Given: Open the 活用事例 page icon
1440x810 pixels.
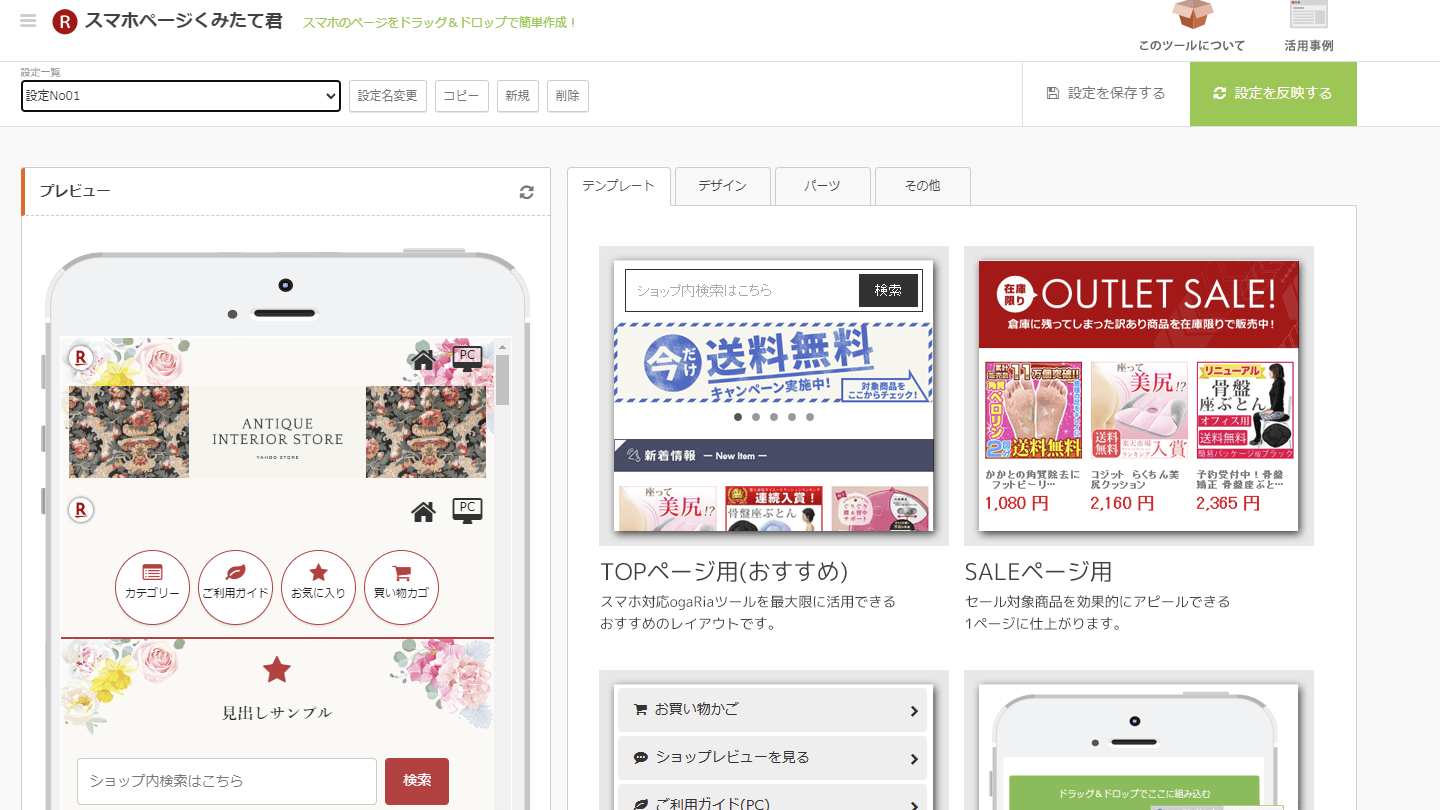Looking at the screenshot, I should (x=1308, y=15).
